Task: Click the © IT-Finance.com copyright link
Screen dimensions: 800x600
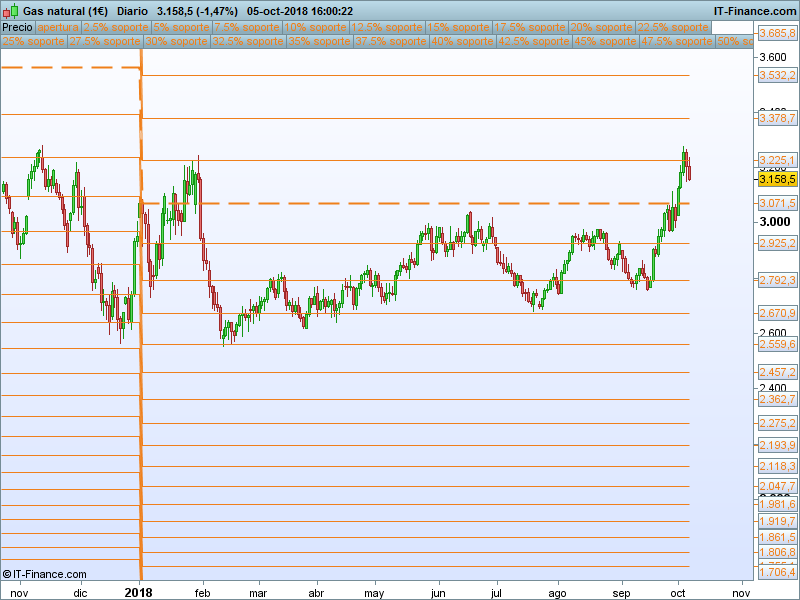Action: pyautogui.click(x=44, y=574)
